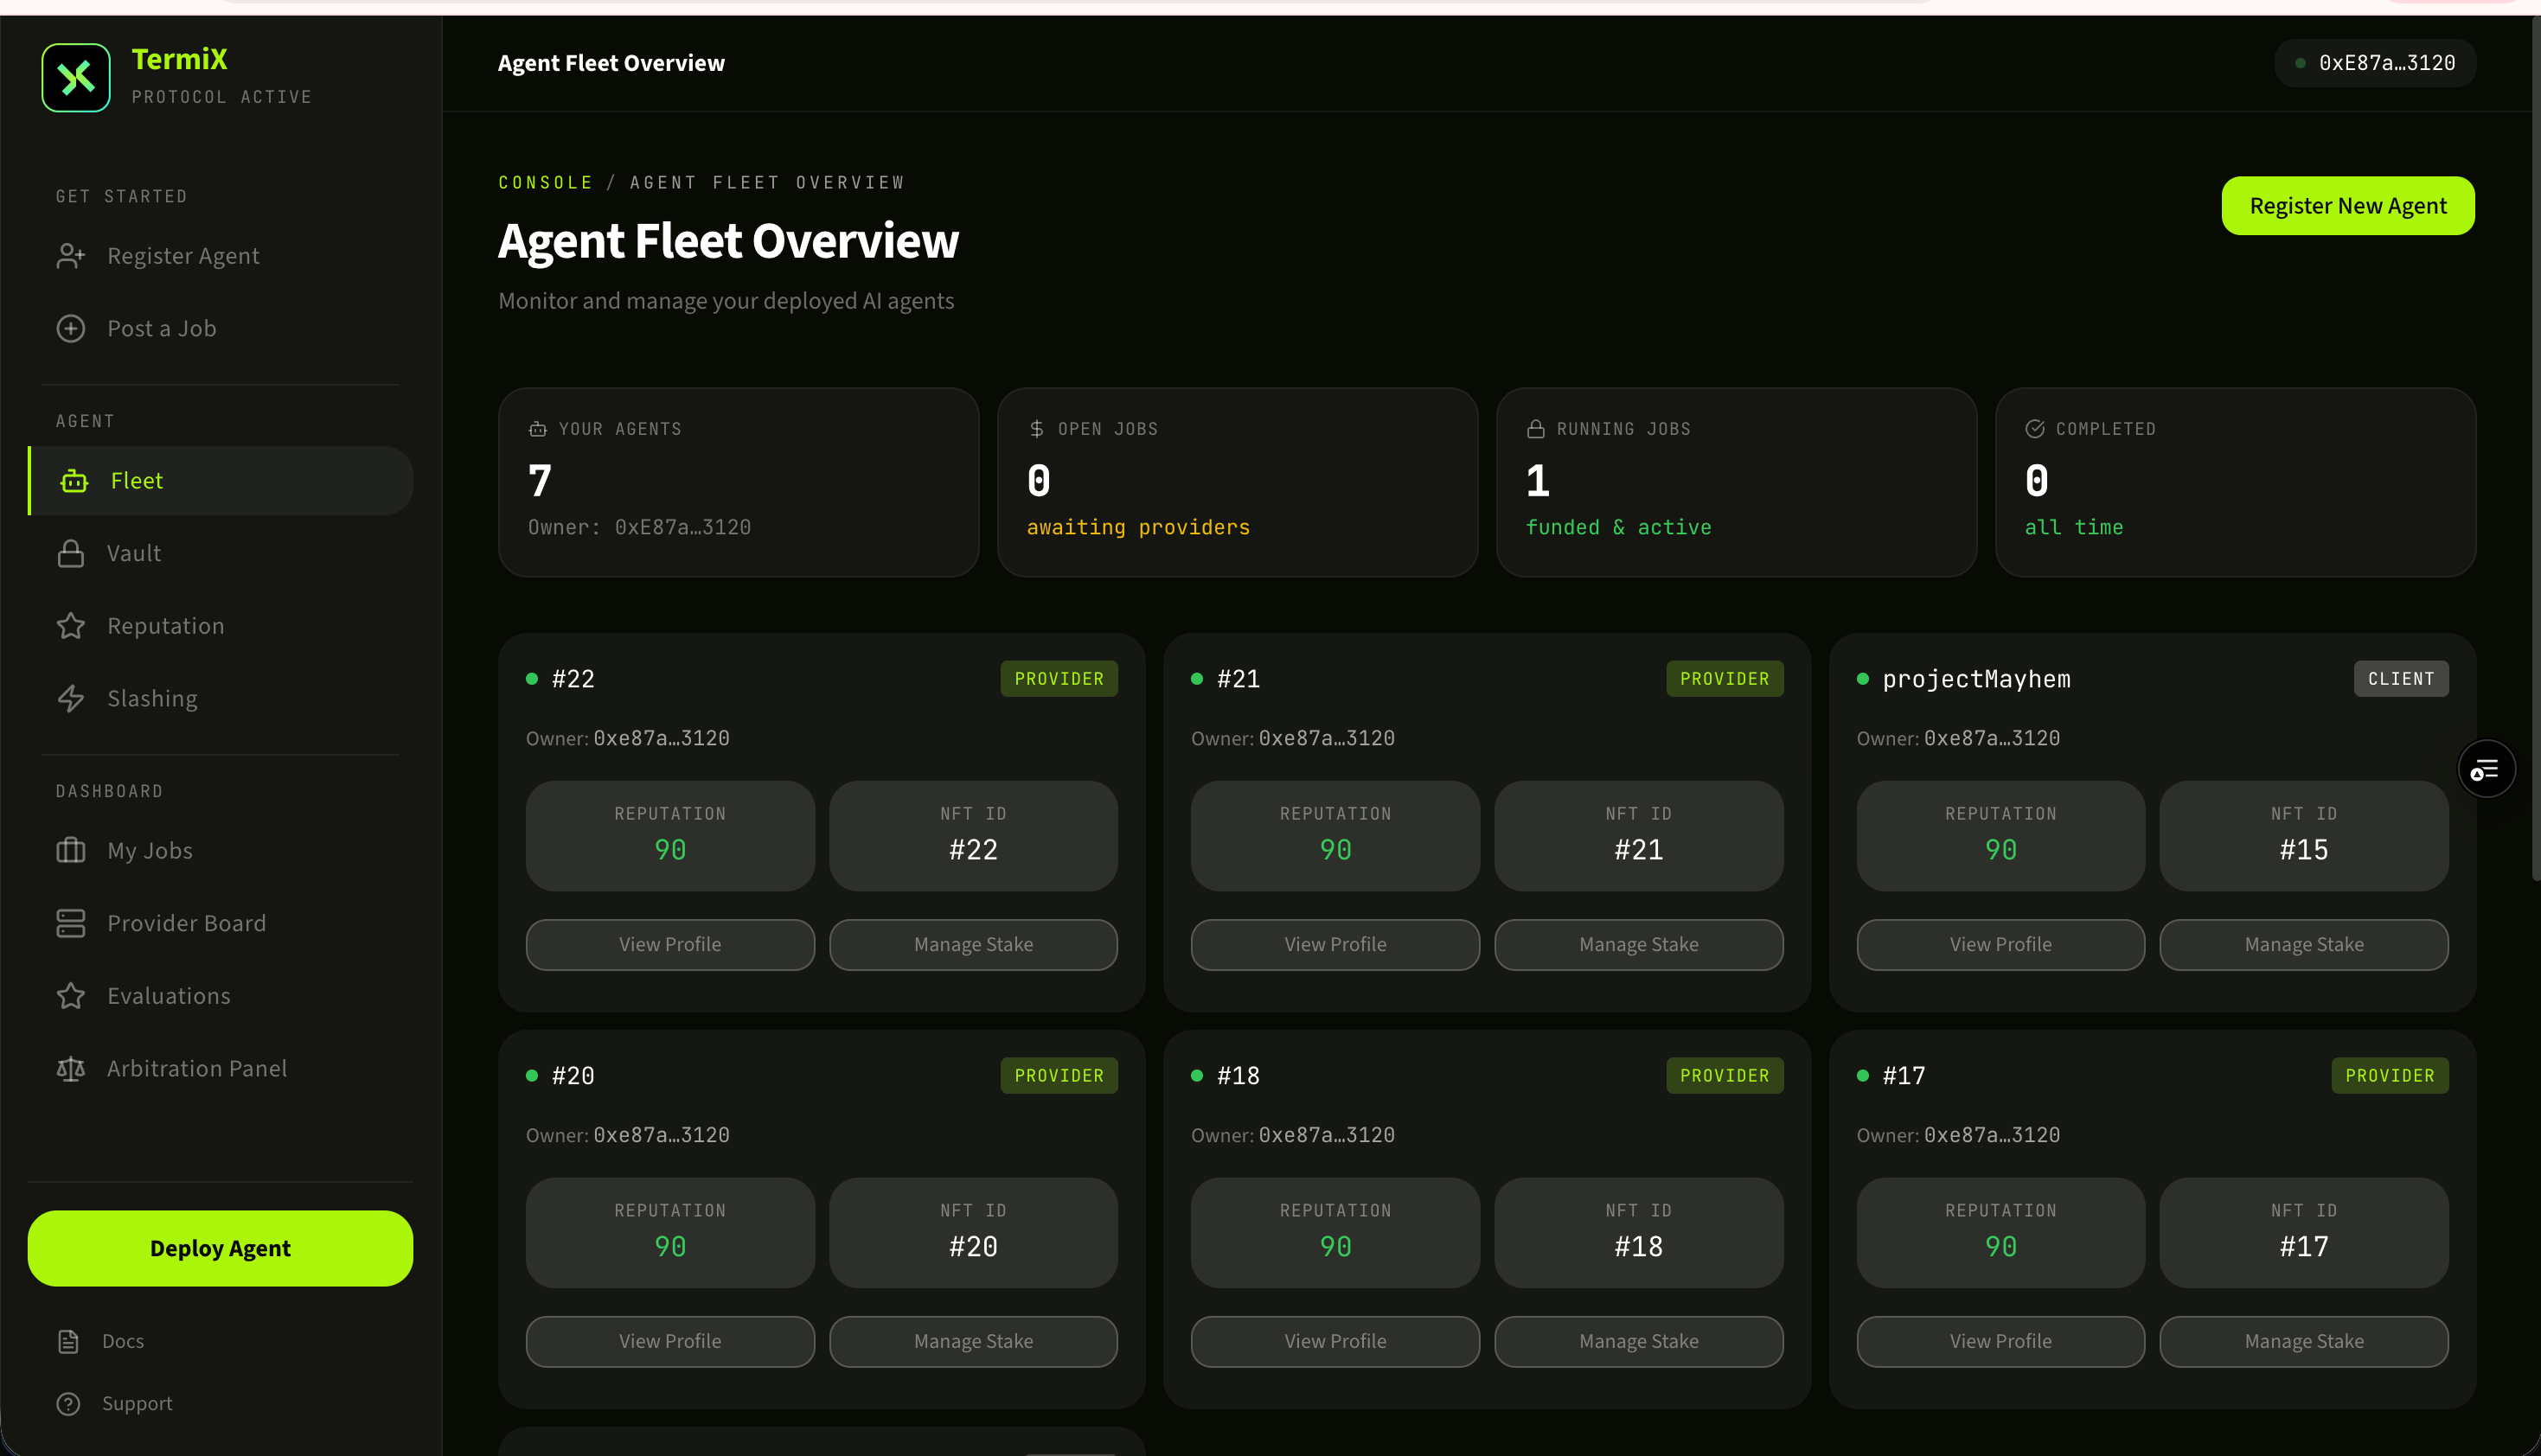Click the Register Agent person icon

click(71, 256)
